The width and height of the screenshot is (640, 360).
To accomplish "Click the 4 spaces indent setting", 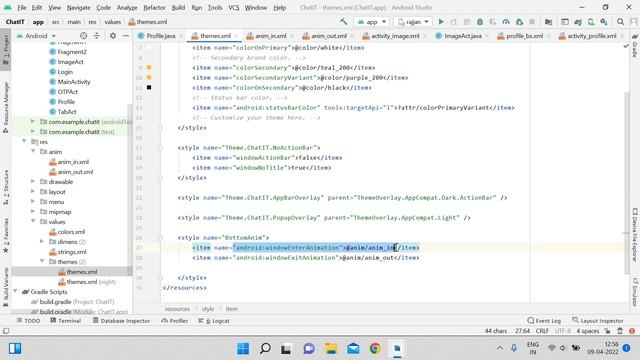I will point(587,331).
